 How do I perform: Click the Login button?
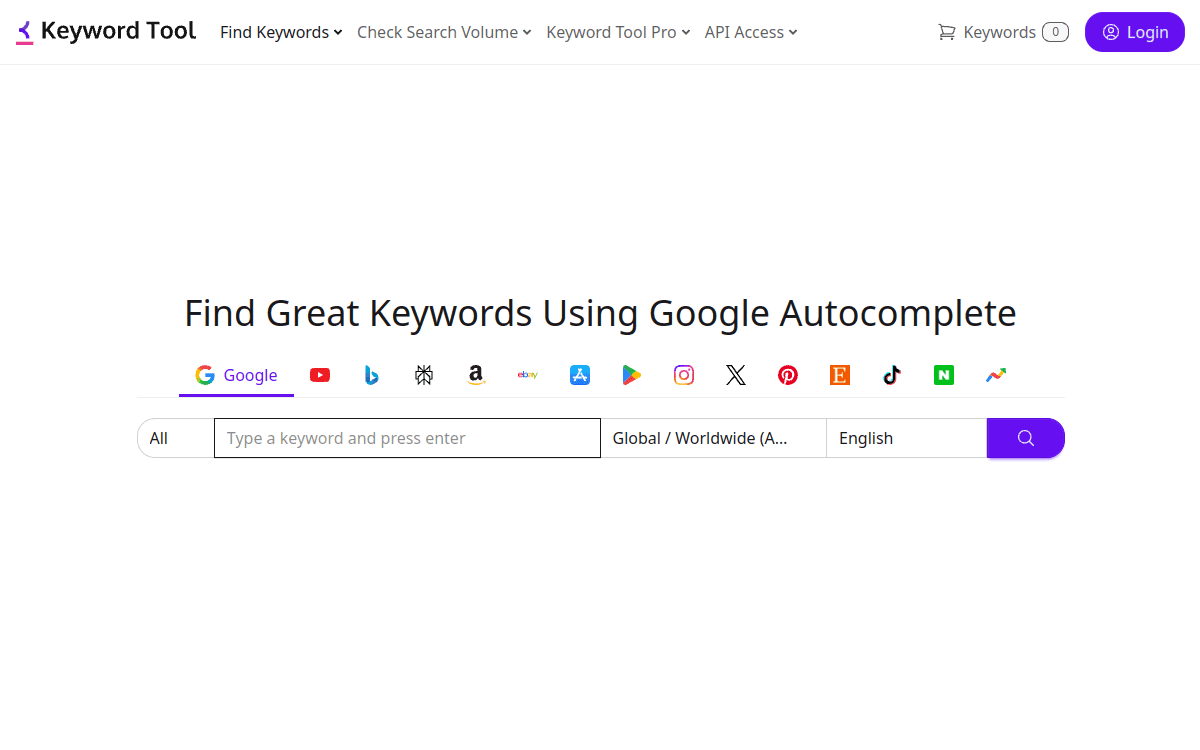click(x=1134, y=32)
